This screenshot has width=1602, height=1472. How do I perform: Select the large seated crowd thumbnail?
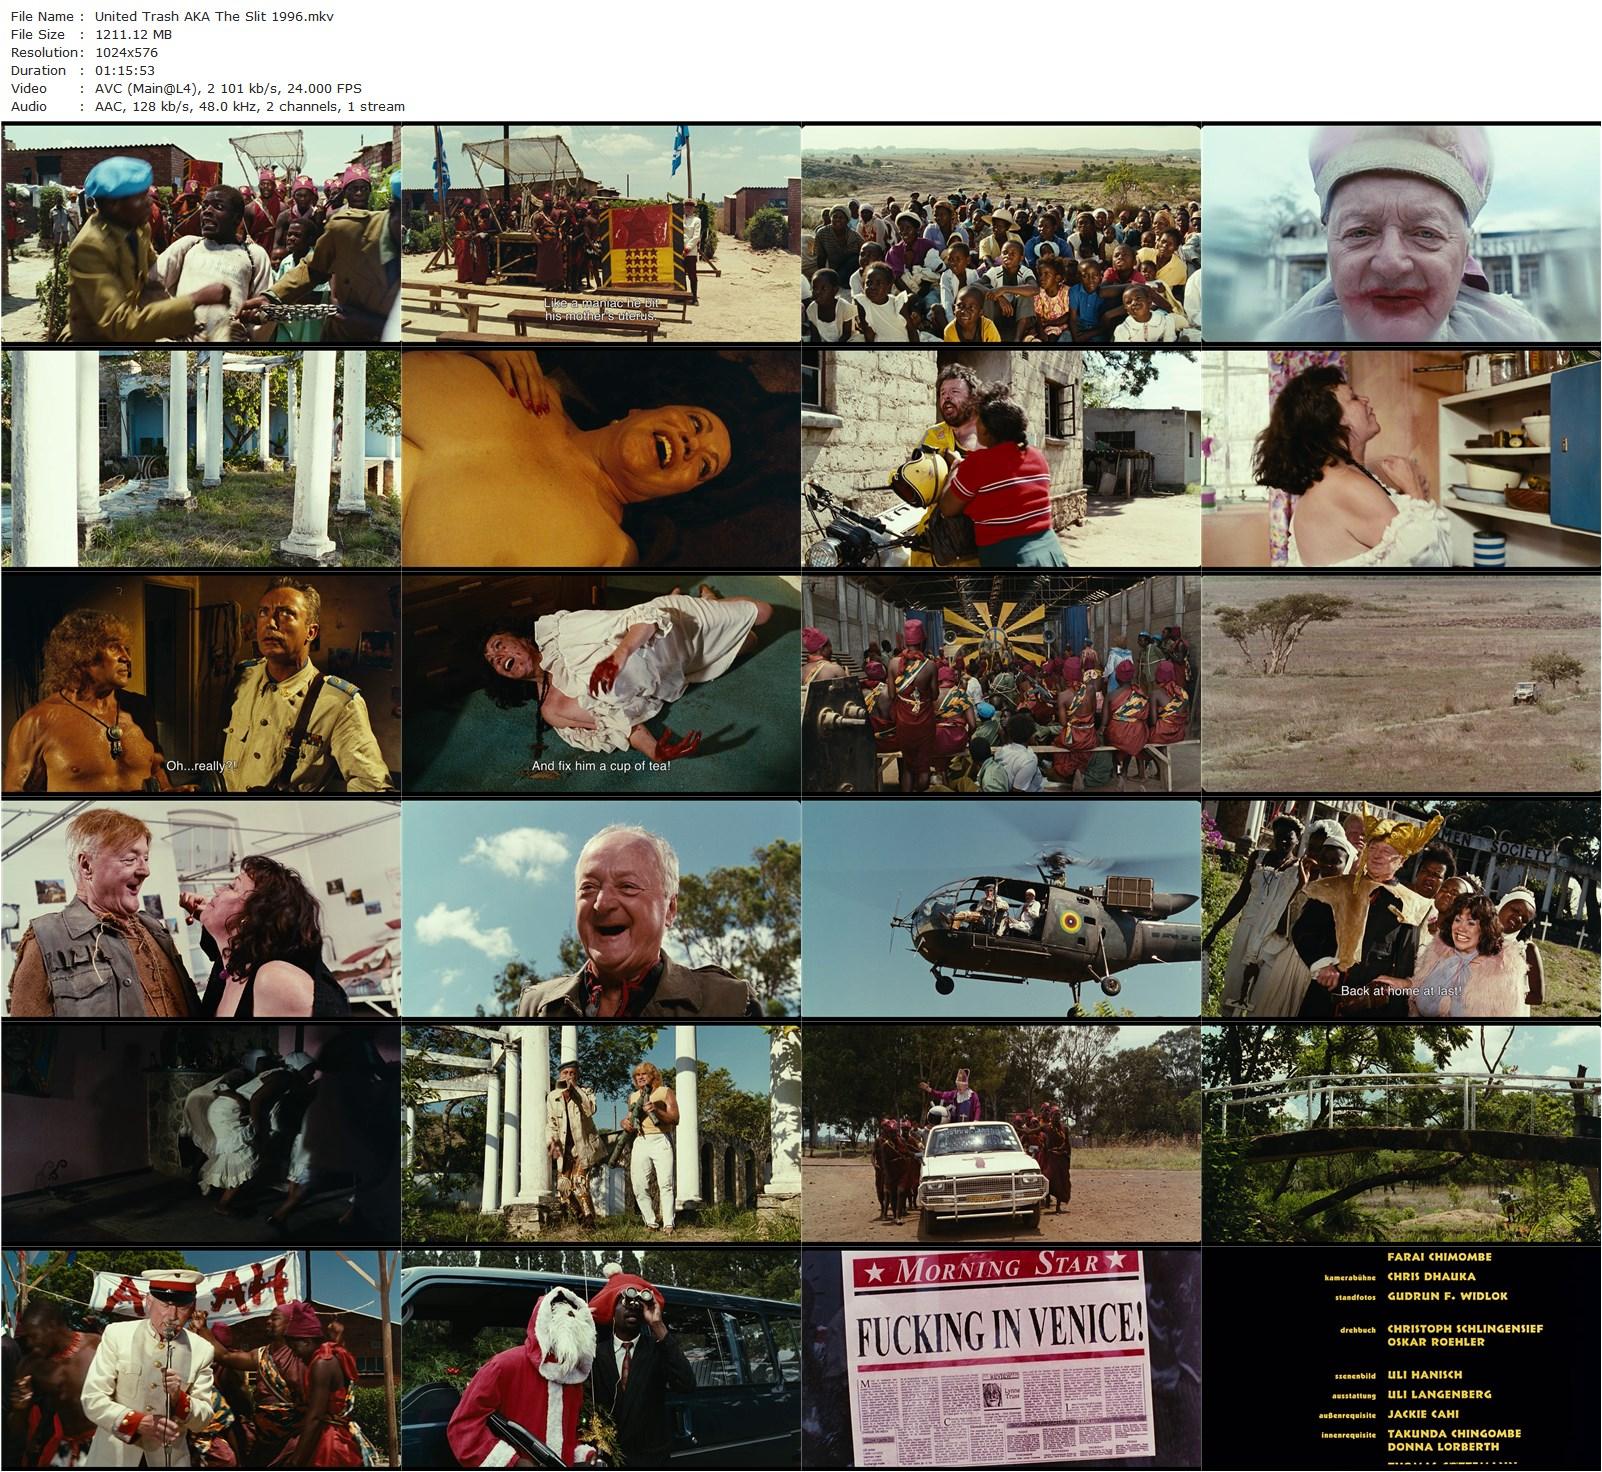pyautogui.click(x=1000, y=233)
